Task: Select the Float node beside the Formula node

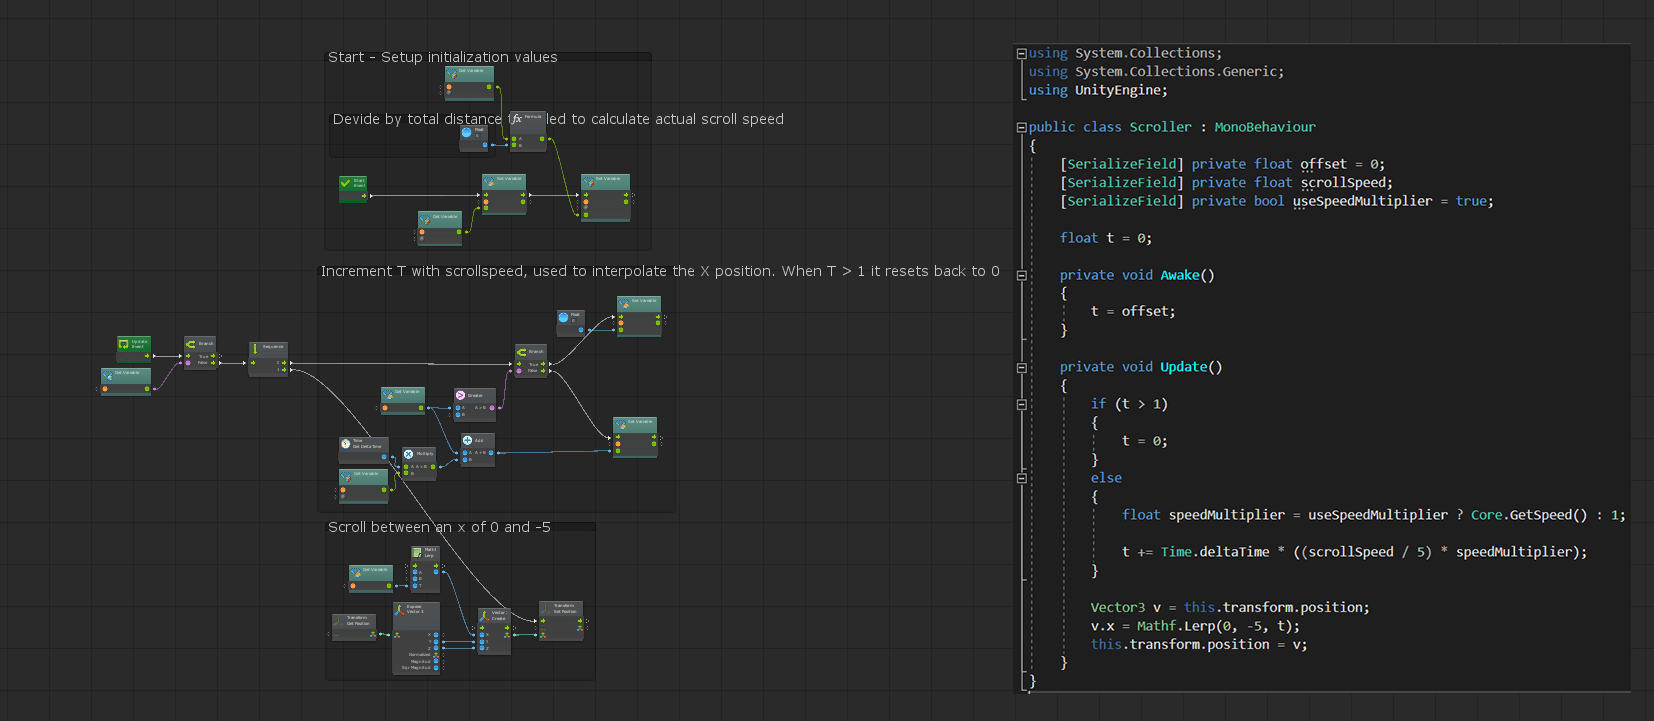Action: point(474,138)
